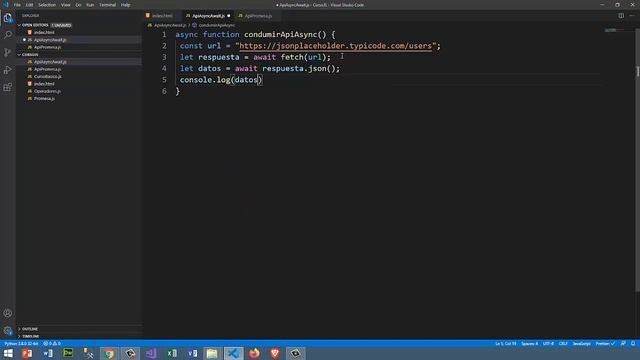Open the Source Control view

pos(8,52)
